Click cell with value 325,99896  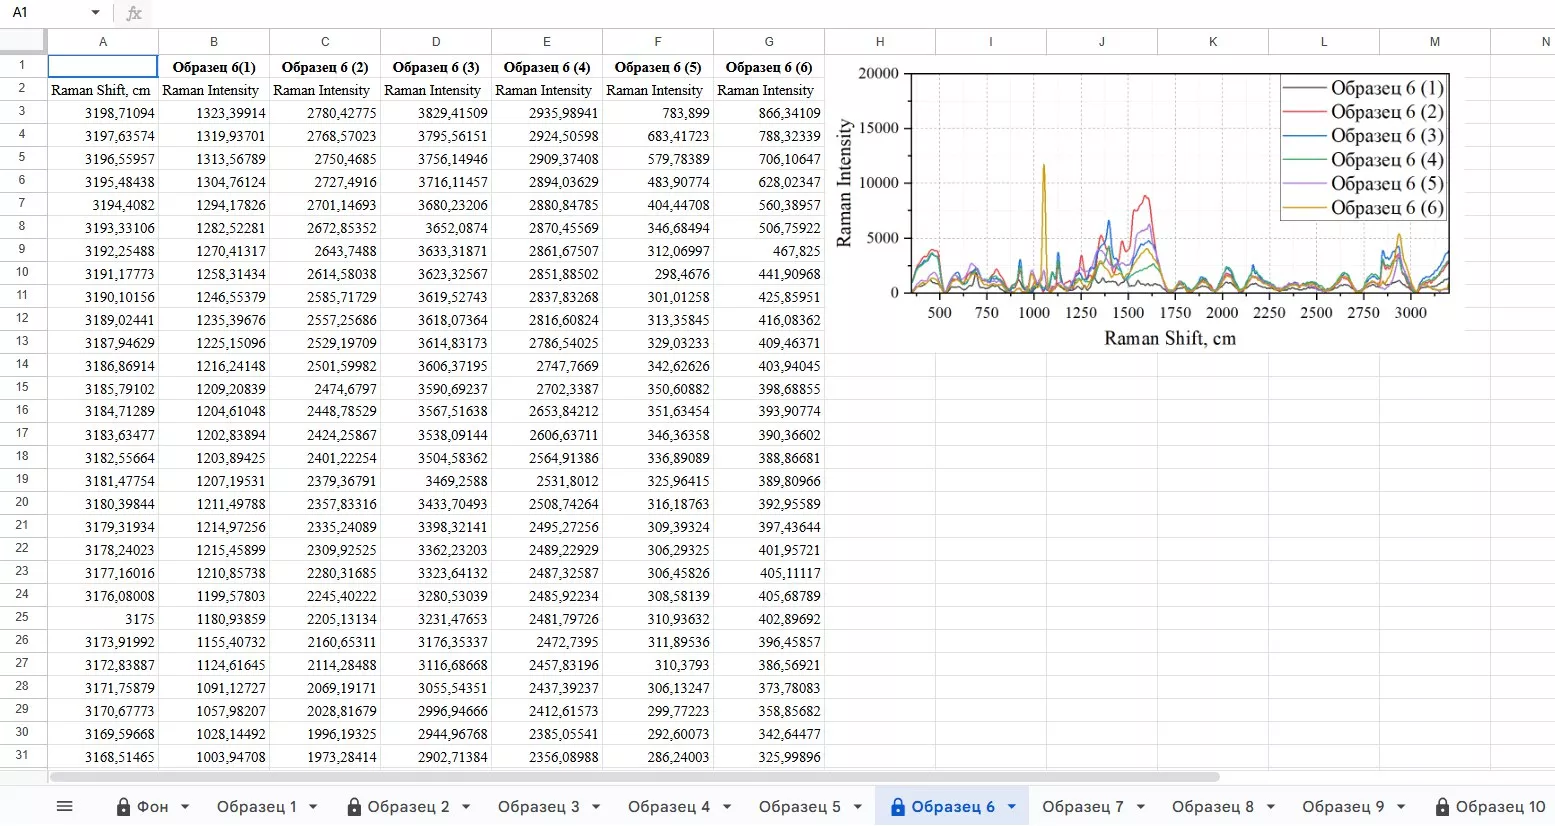click(769, 757)
